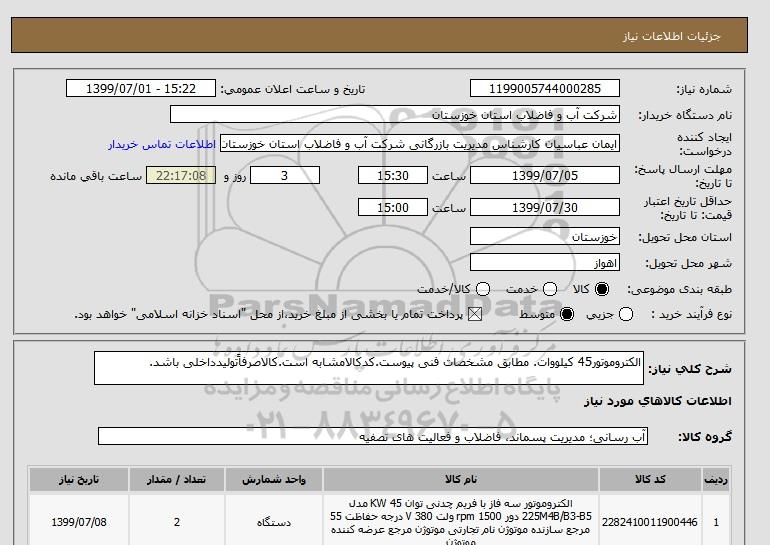Click the delivery city field اهواز
This screenshot has height=545, width=770.
pyautogui.click(x=545, y=262)
